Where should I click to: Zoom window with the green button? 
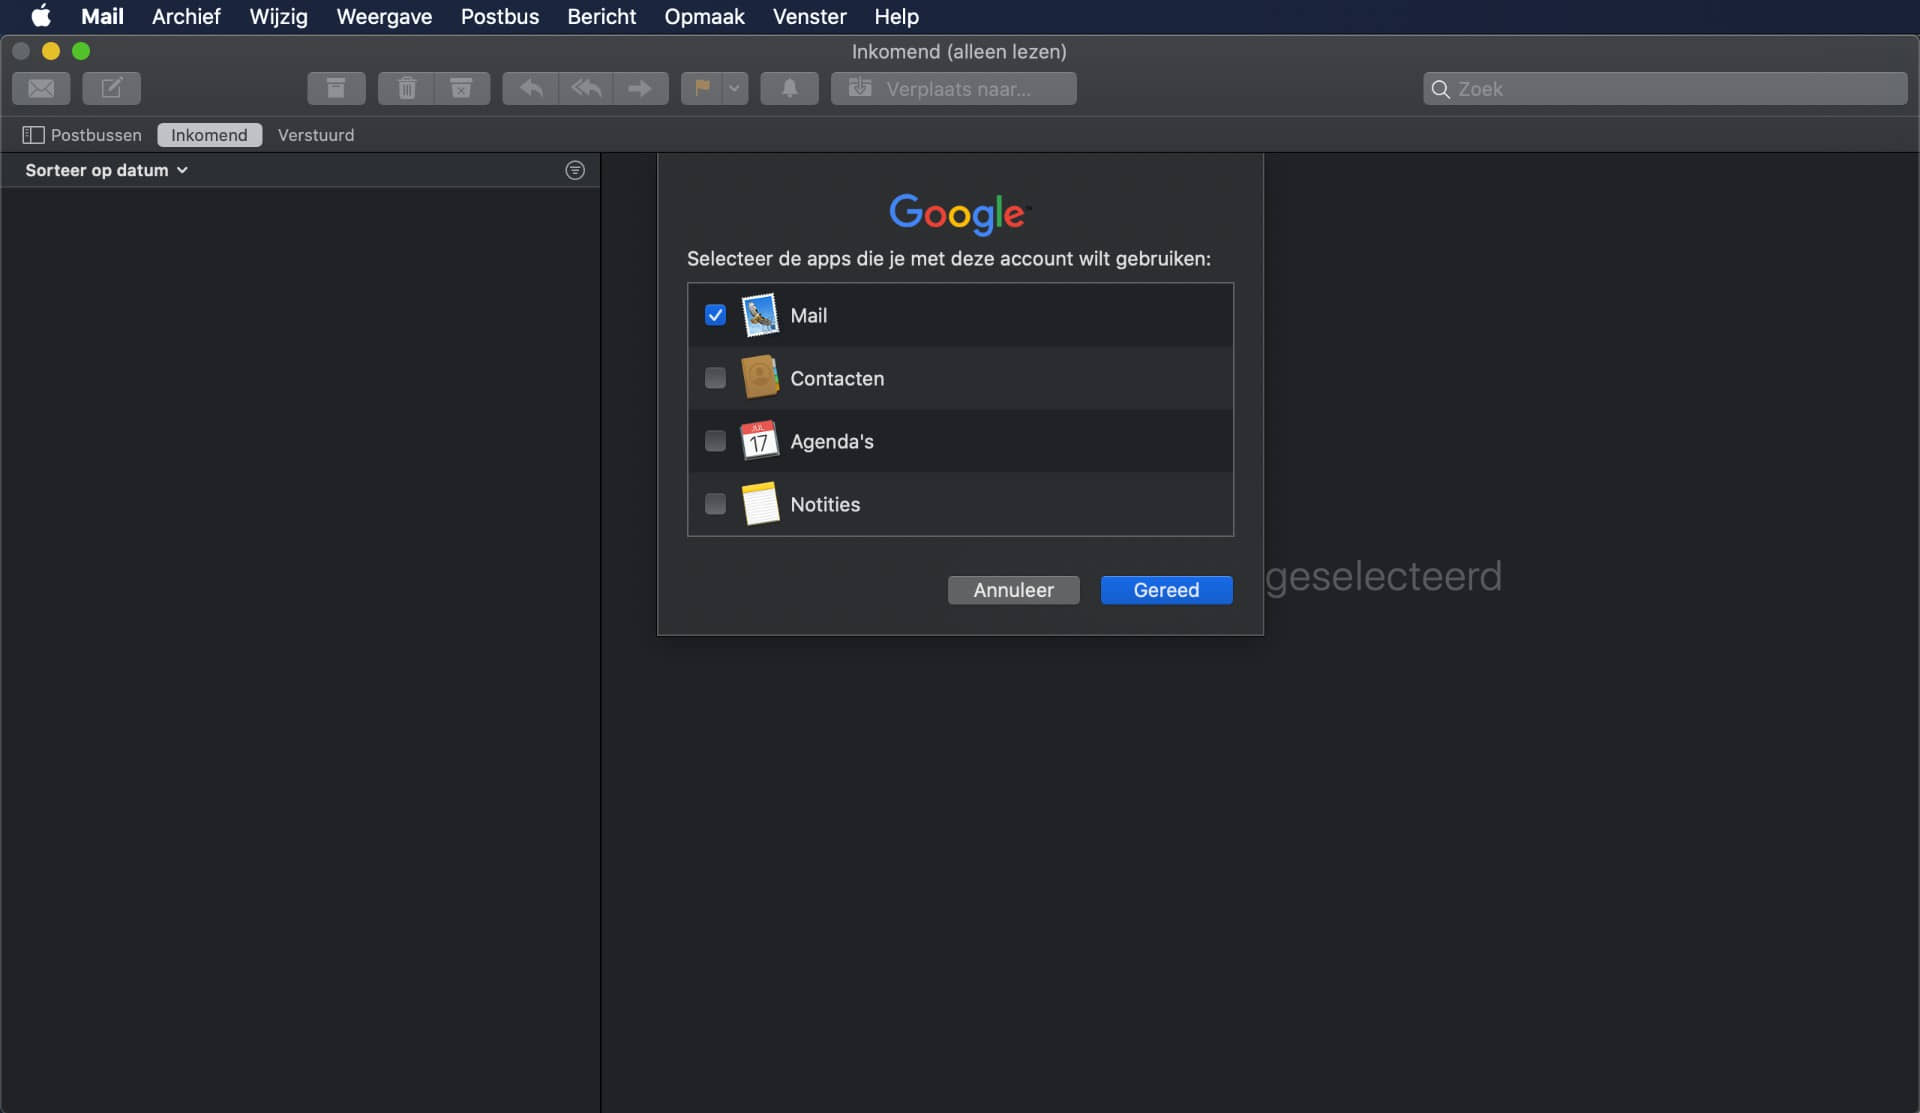click(81, 51)
